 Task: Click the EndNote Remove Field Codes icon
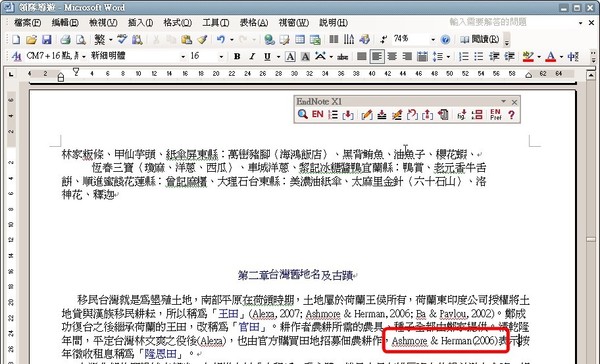427,114
